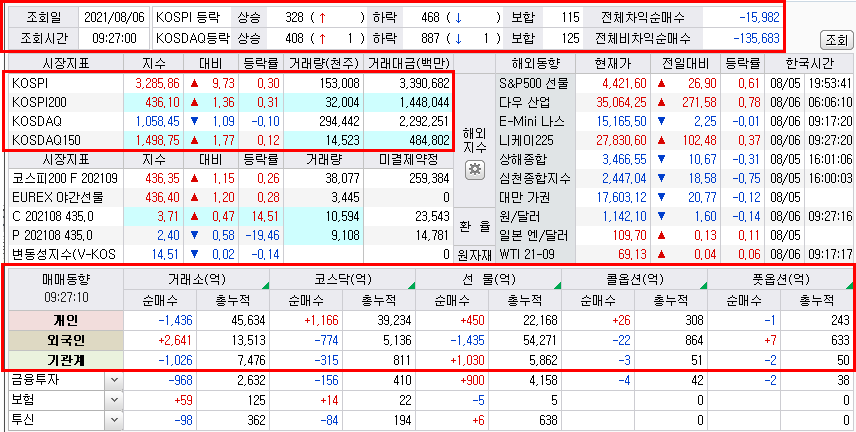
Task: Select the 환 율 side tab
Action: [x=474, y=226]
